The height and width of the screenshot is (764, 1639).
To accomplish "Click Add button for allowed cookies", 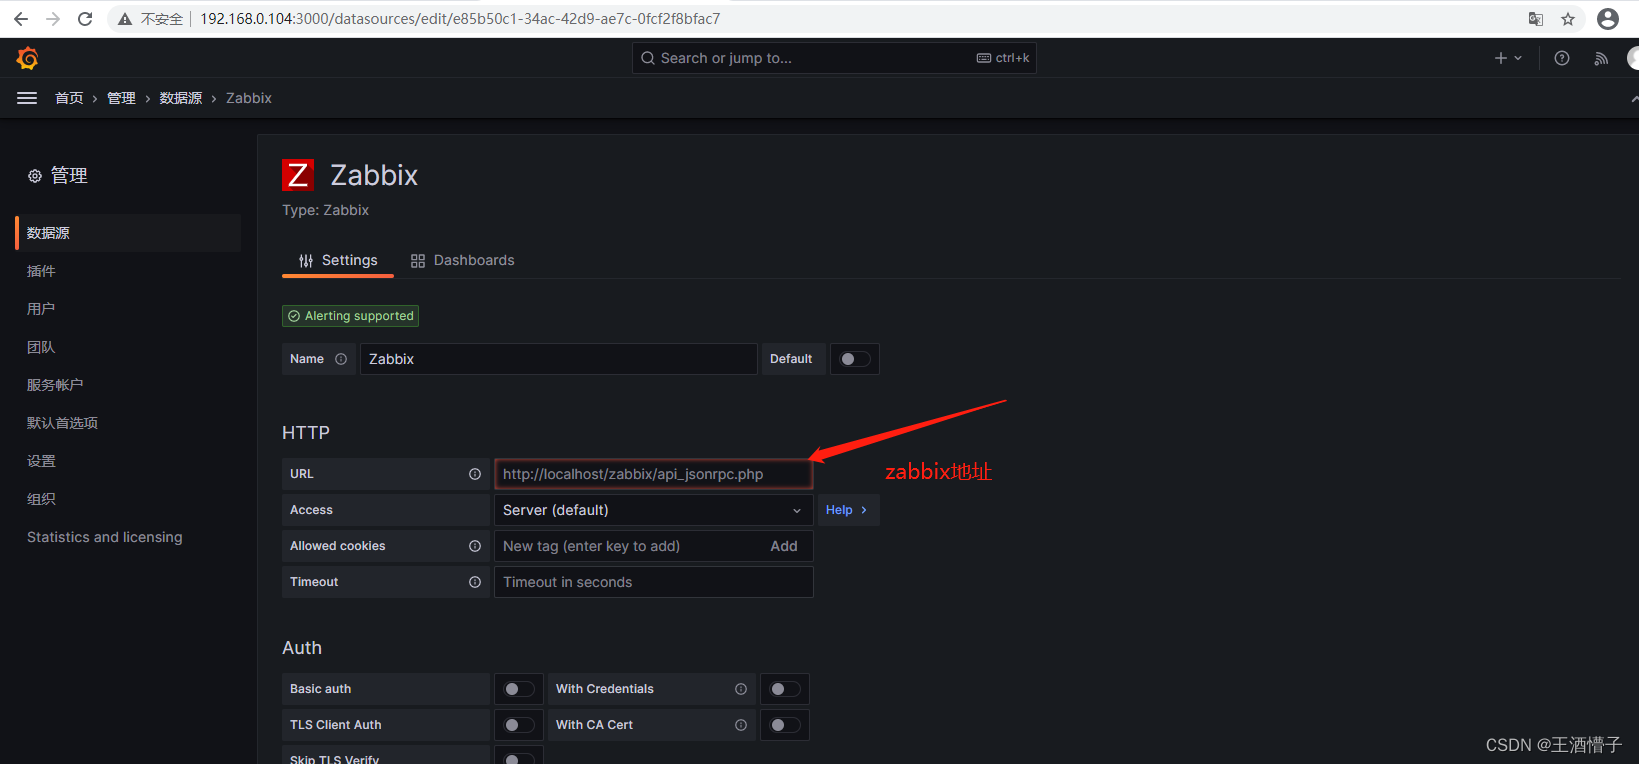I will pos(784,546).
